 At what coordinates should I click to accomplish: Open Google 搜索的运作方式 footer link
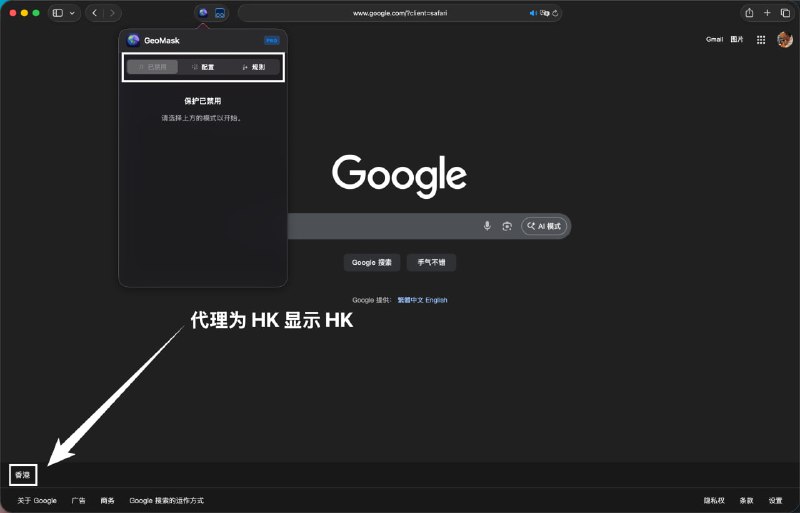pyautogui.click(x=166, y=501)
